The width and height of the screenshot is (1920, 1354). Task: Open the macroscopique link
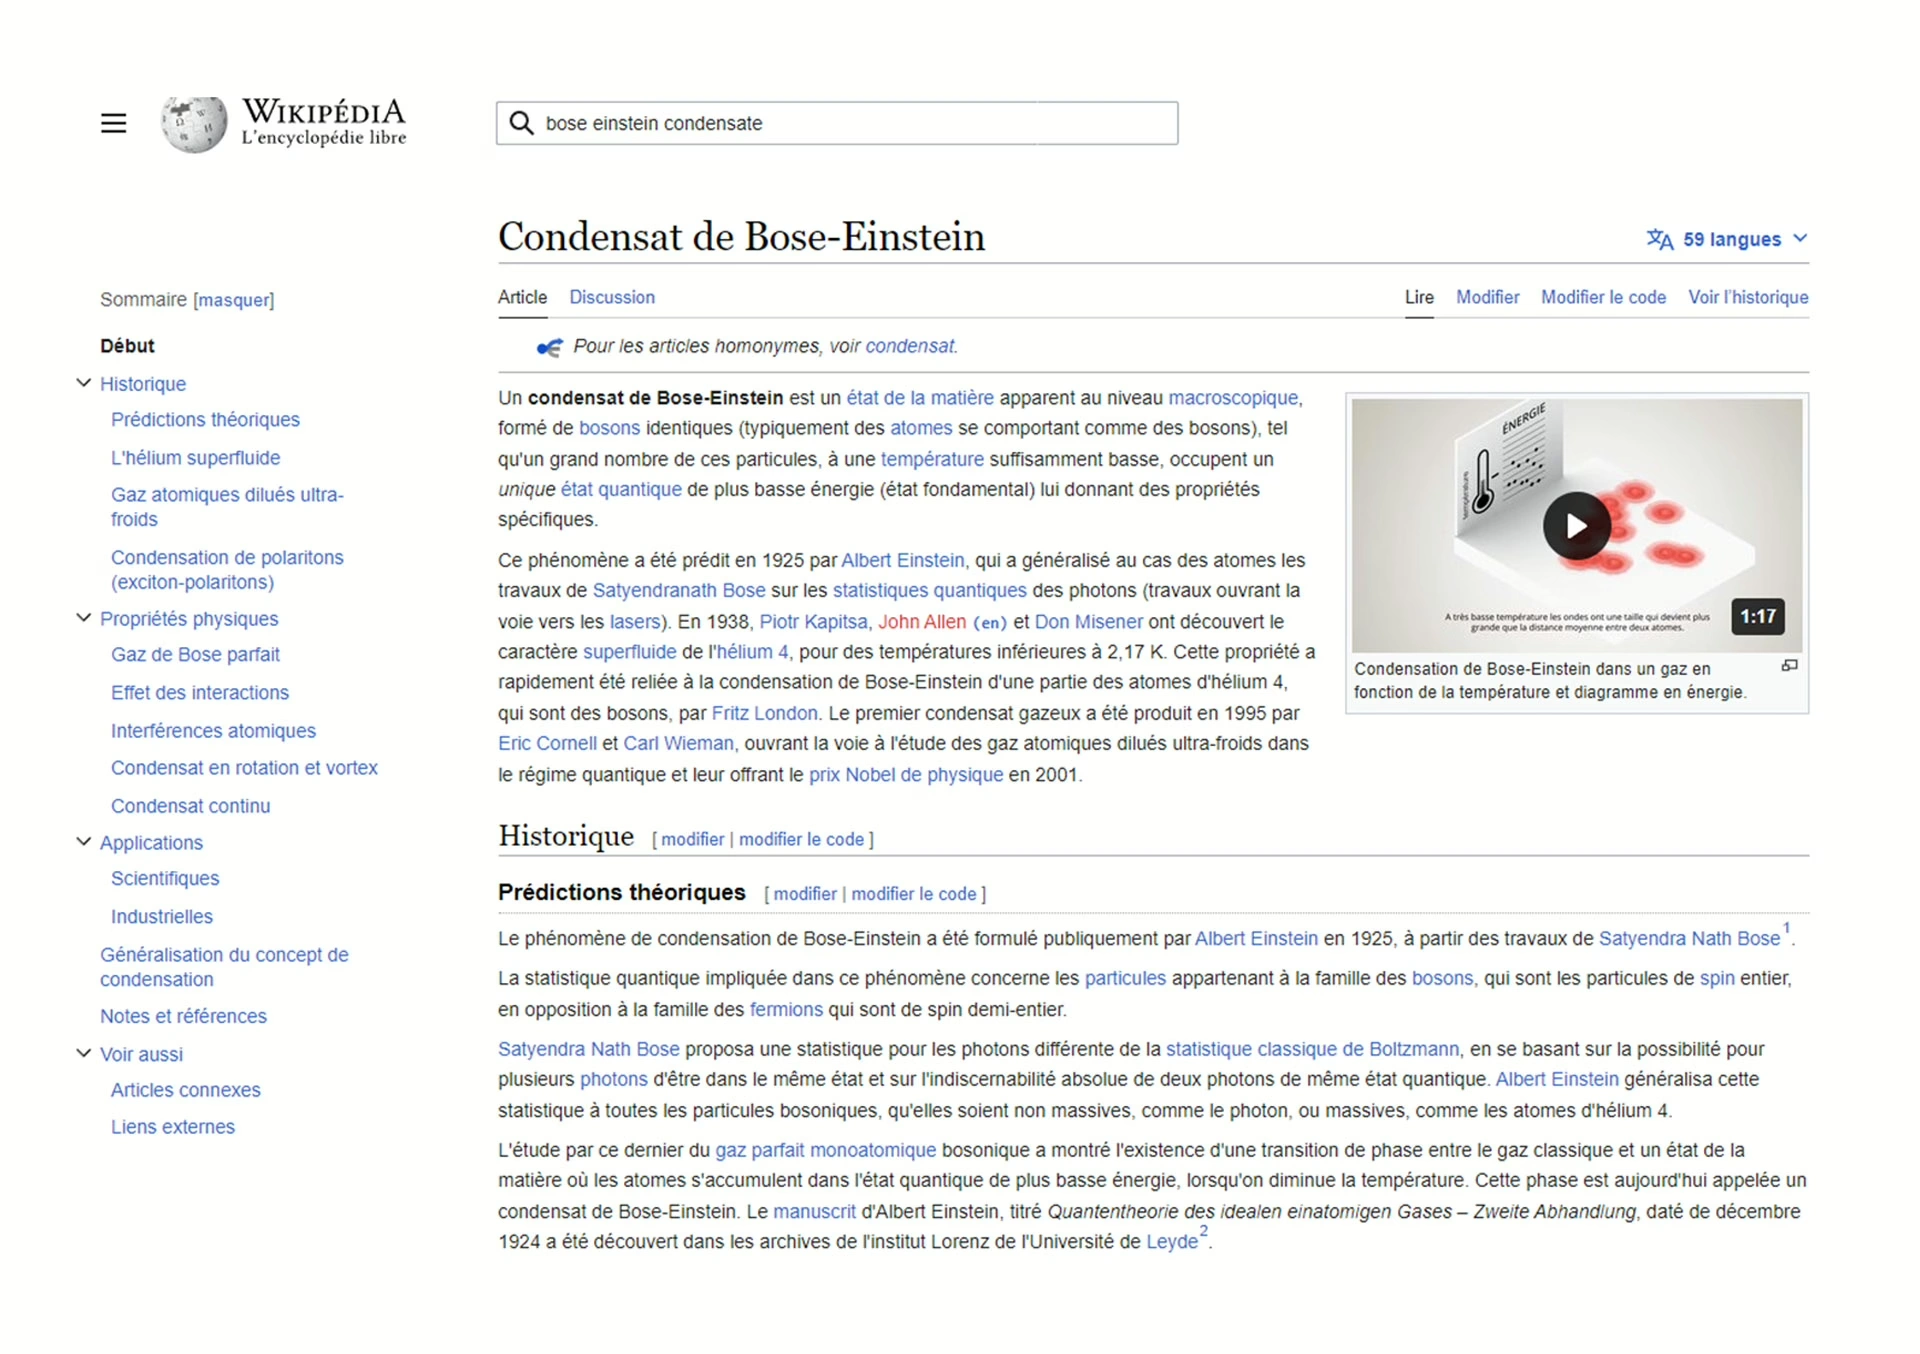pos(1233,398)
